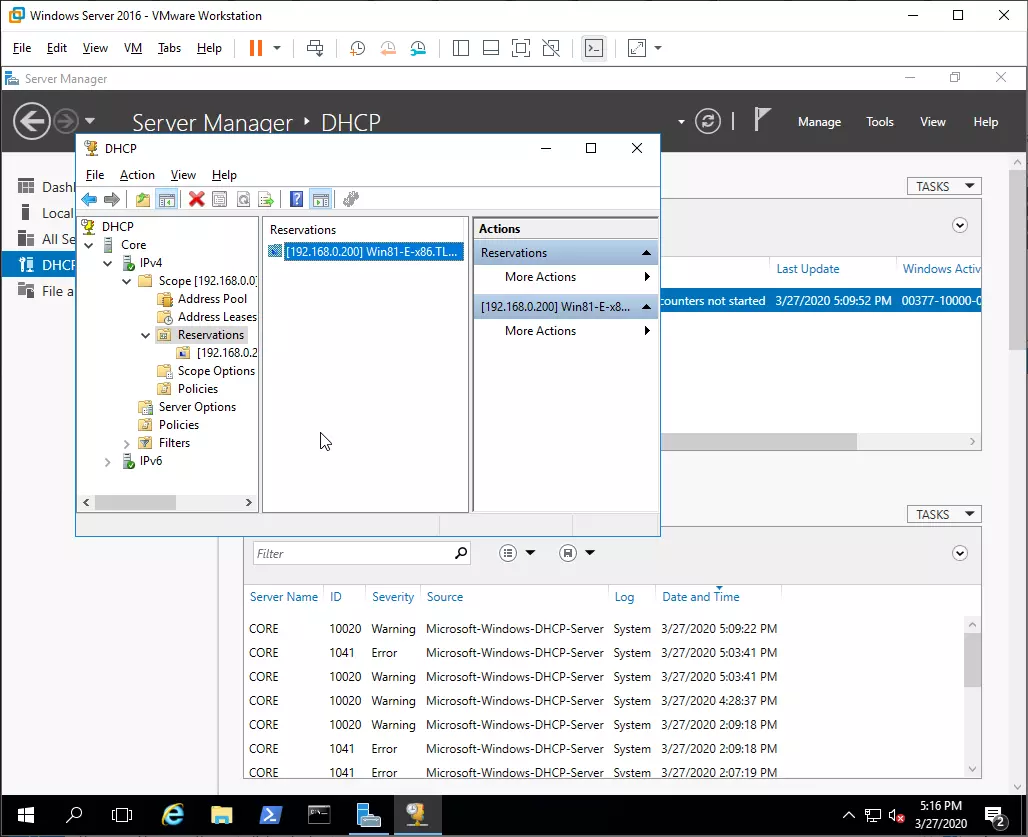Toggle VMware thumbnail bar view
The width and height of the screenshot is (1028, 837).
(x=490, y=48)
